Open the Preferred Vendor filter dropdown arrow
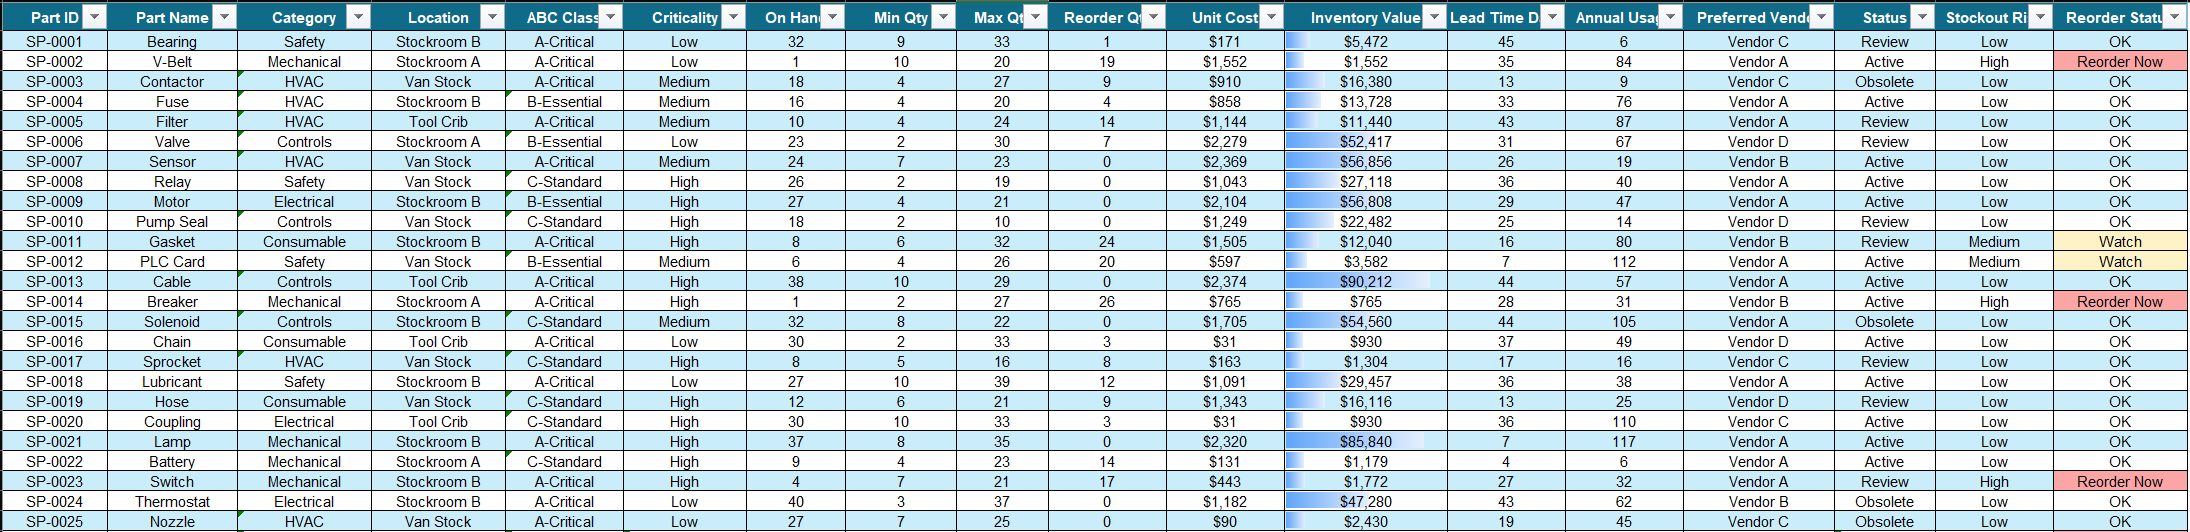This screenshot has width=2190, height=532. tap(1822, 17)
